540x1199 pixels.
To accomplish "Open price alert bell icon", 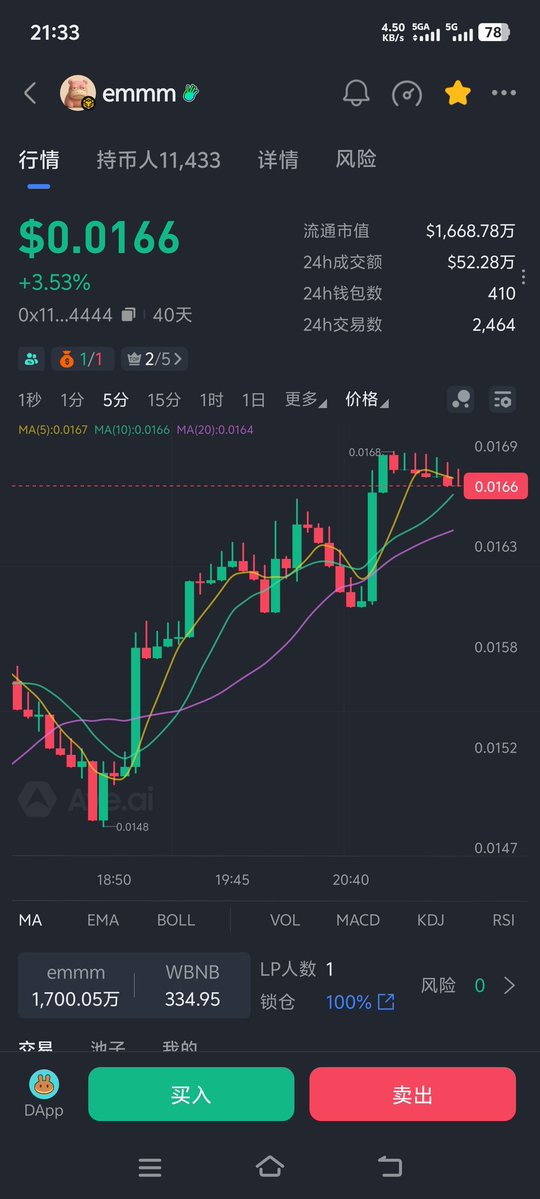I will pos(356,93).
